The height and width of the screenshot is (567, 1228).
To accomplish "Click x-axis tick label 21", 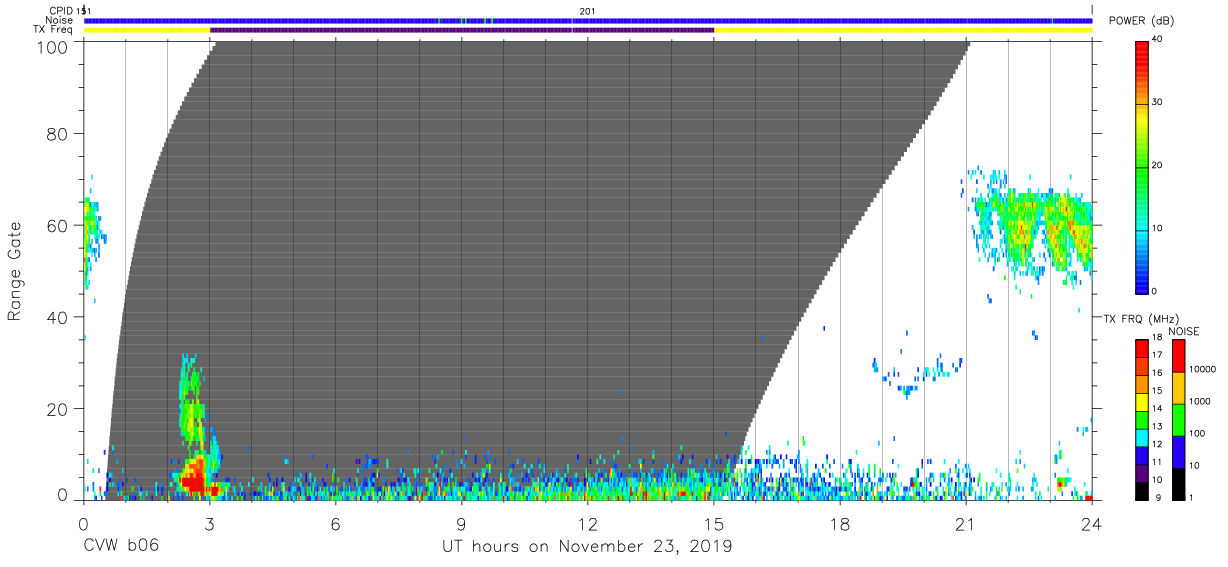I will (966, 524).
